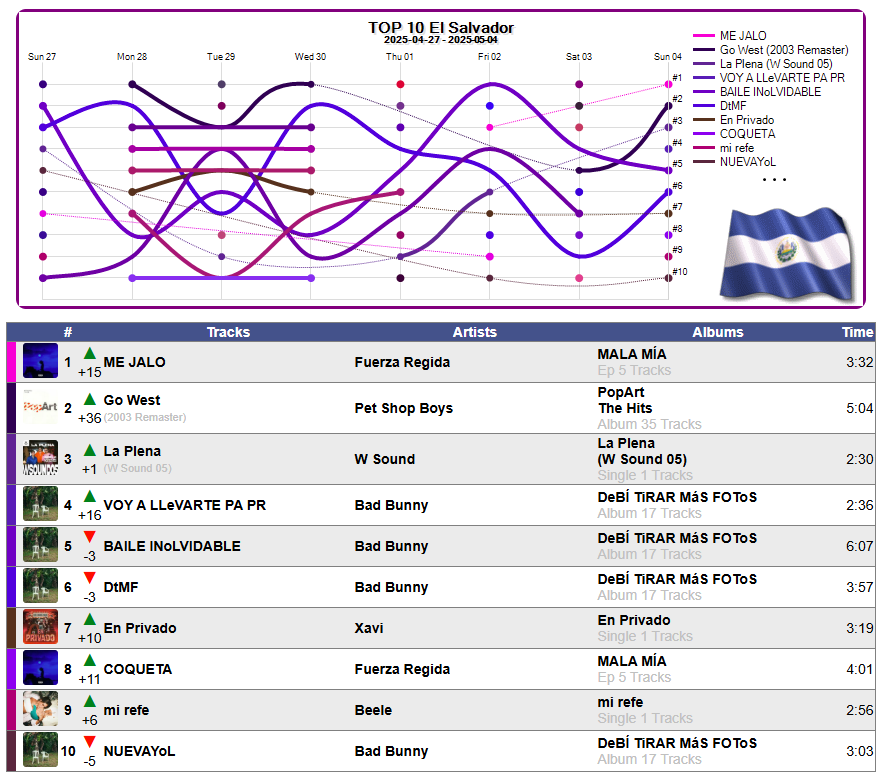Open the VOY A LLeVARTE PA PR track title
The width and height of the screenshot is (881, 777).
pyautogui.click(x=185, y=505)
